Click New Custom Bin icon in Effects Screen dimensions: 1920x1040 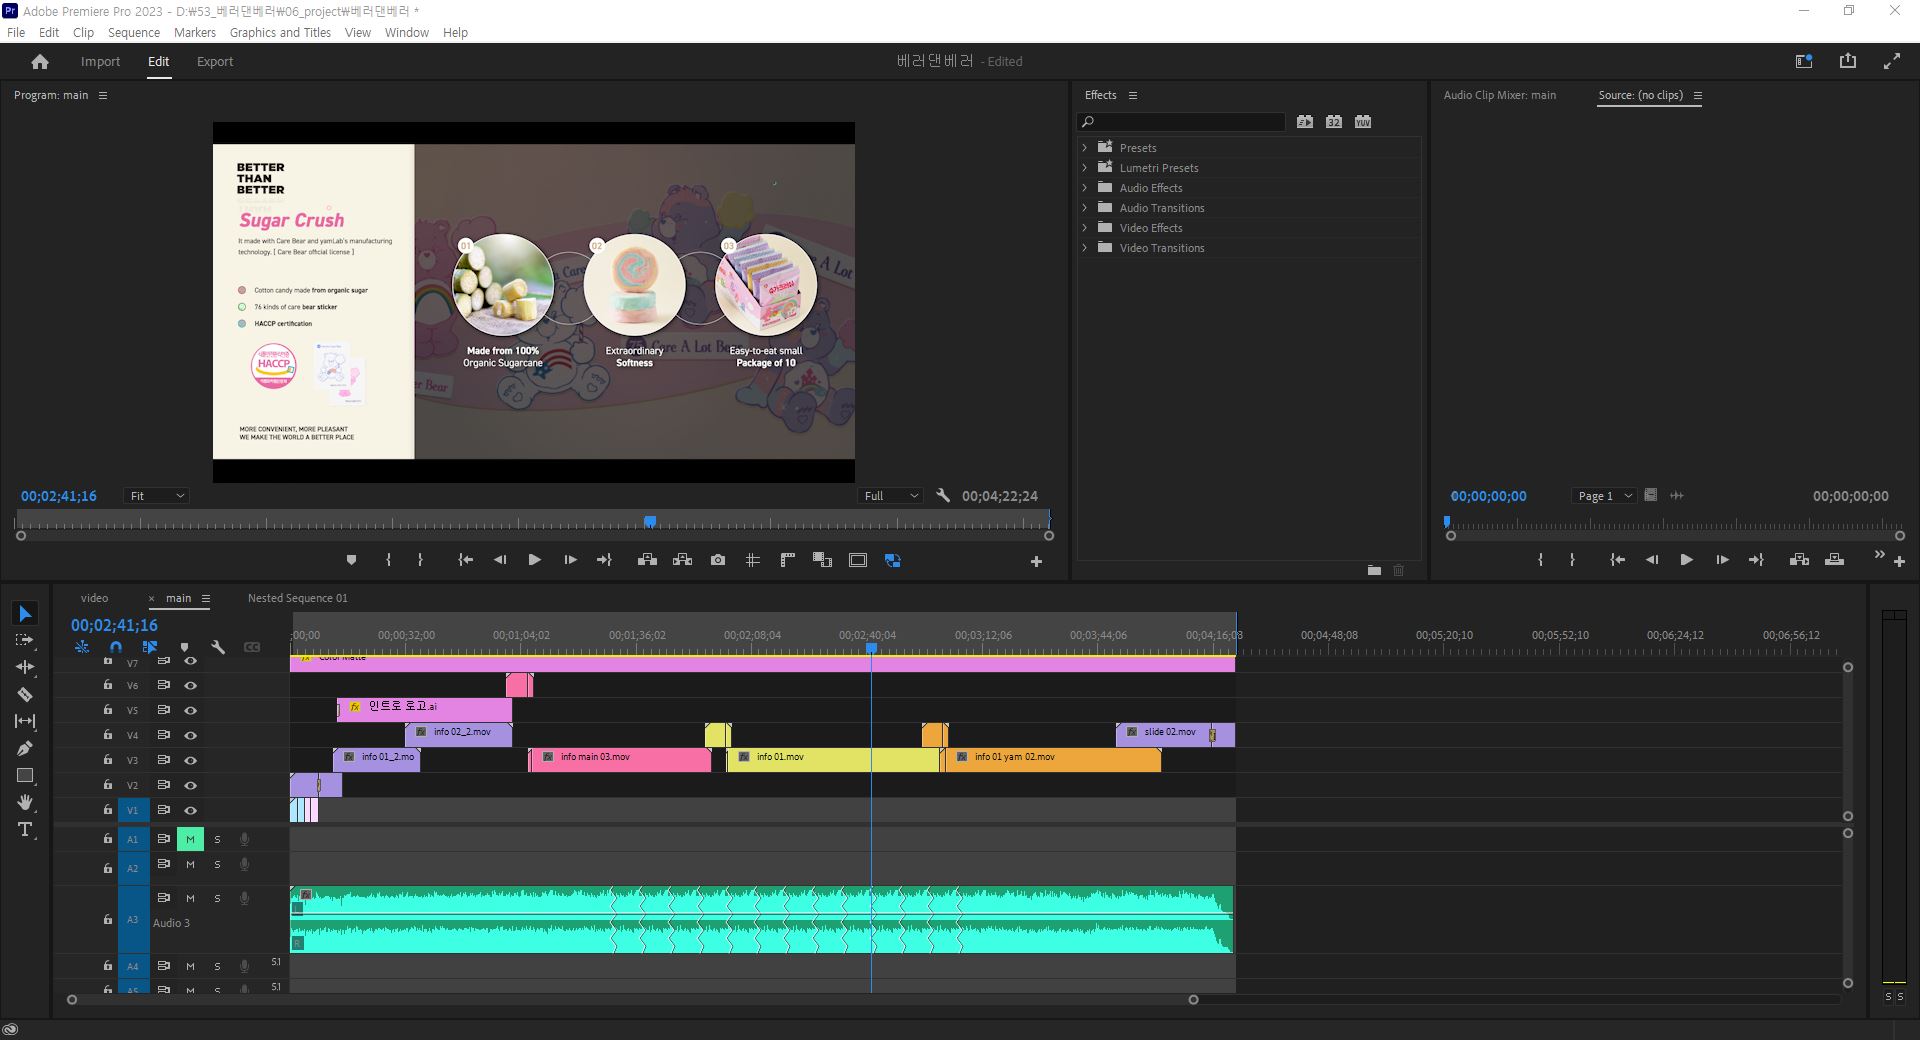click(1374, 570)
